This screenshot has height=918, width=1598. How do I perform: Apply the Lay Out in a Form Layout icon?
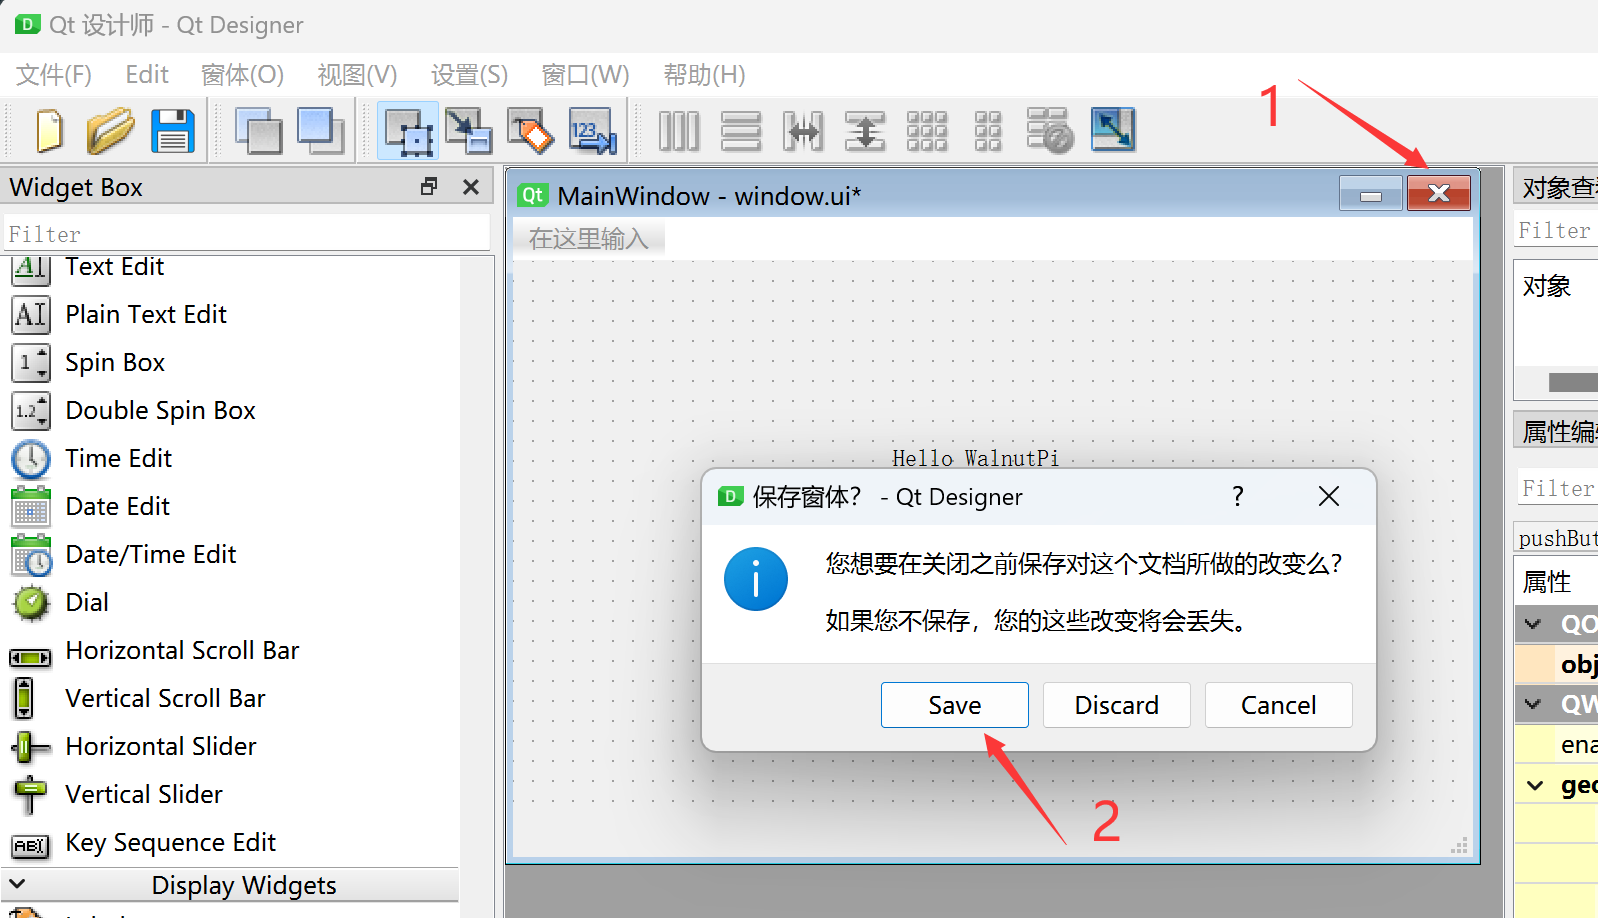coord(988,131)
